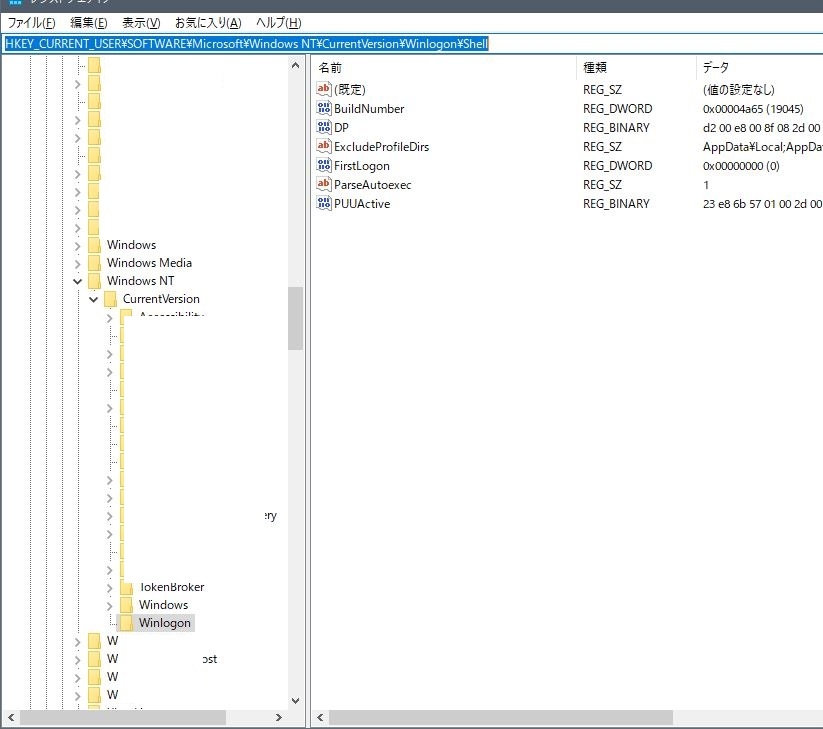
Task: Click the FirstLogon DWORD value icon
Action: [323, 165]
